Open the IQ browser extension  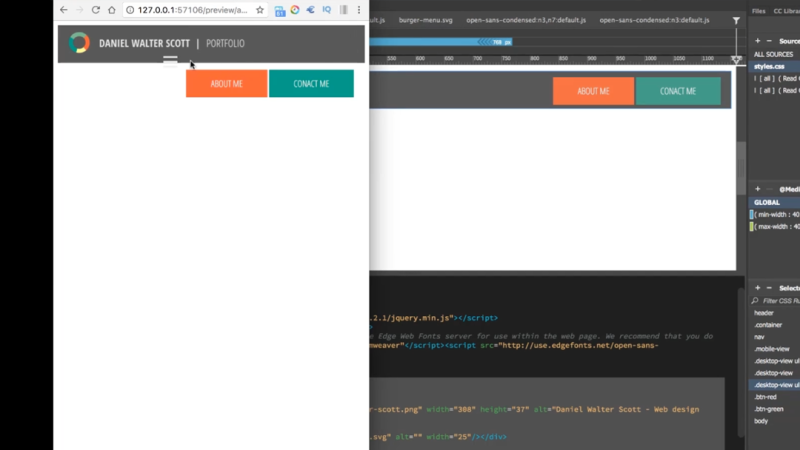pyautogui.click(x=327, y=10)
